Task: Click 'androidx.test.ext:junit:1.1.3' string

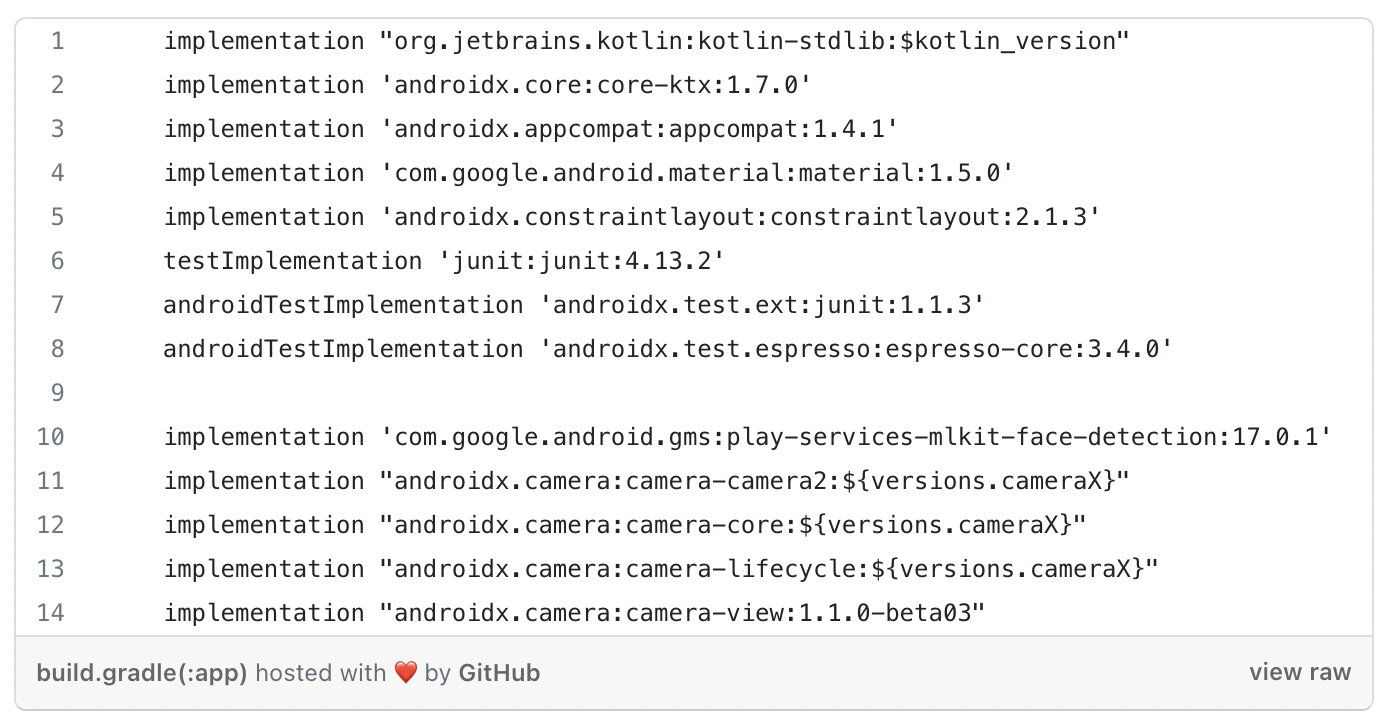Action: (x=762, y=305)
